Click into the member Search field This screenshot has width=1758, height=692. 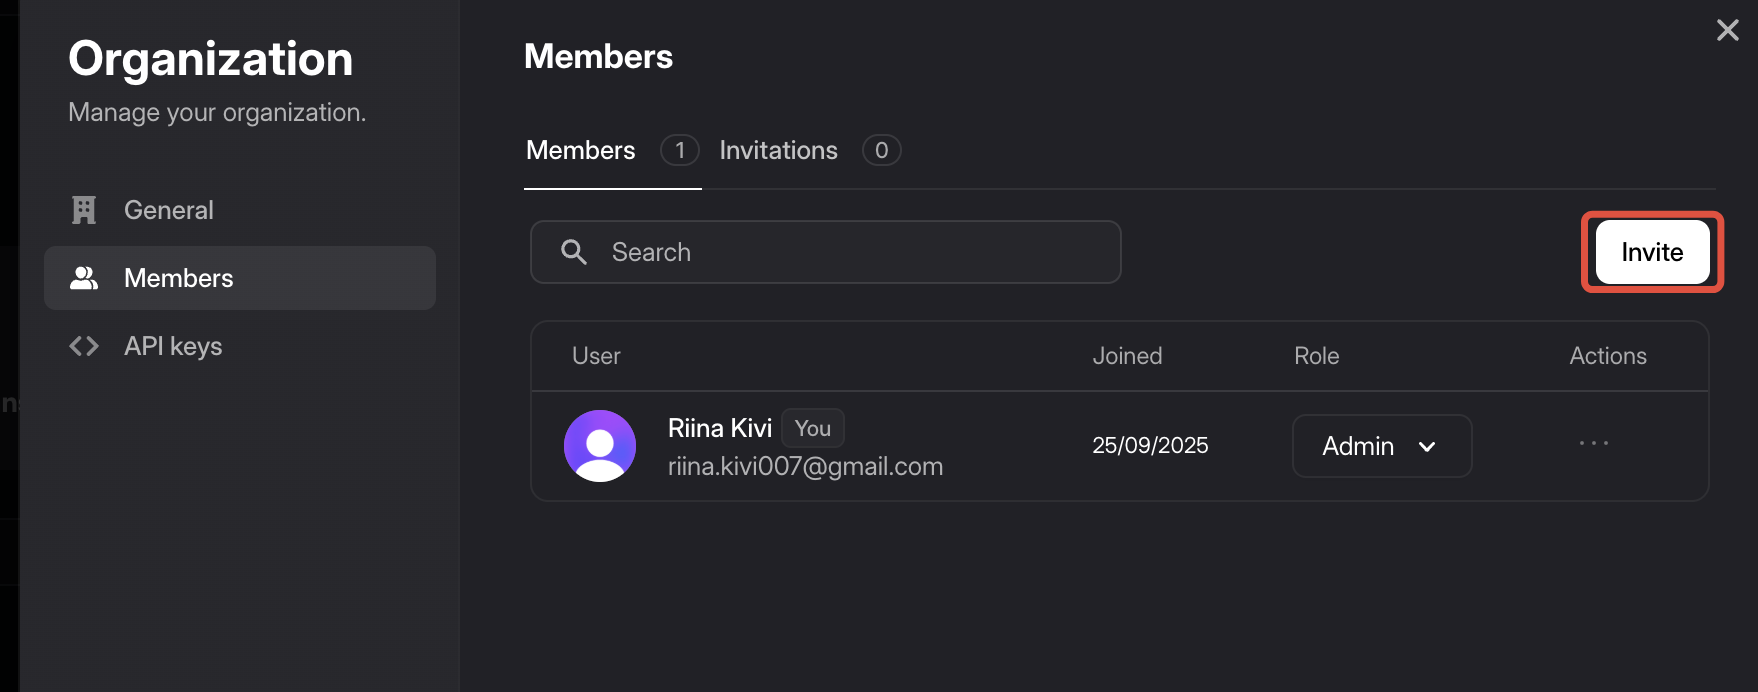tap(850, 252)
